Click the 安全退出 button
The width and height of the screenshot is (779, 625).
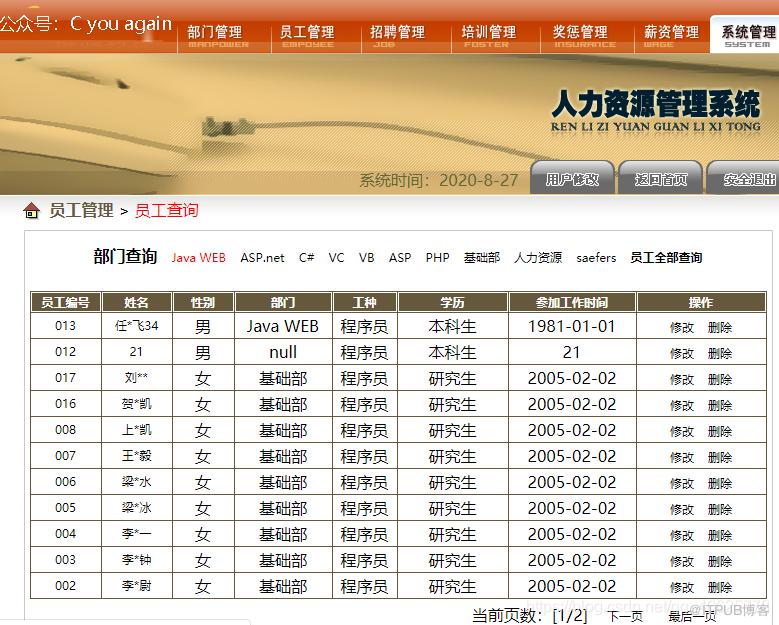(x=744, y=179)
